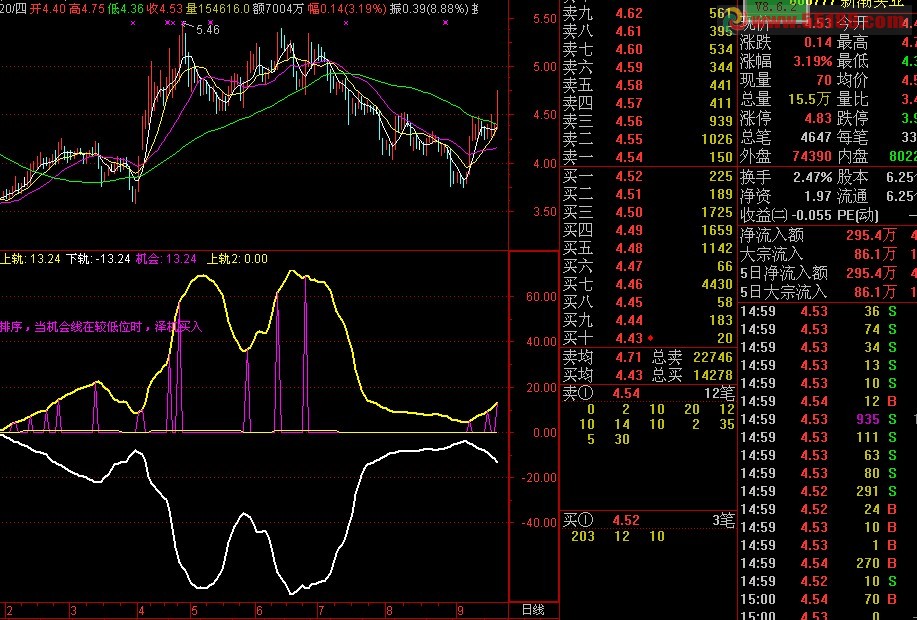Click the 5.46 peak price label
Screen dimensions: 917x620
click(208, 29)
